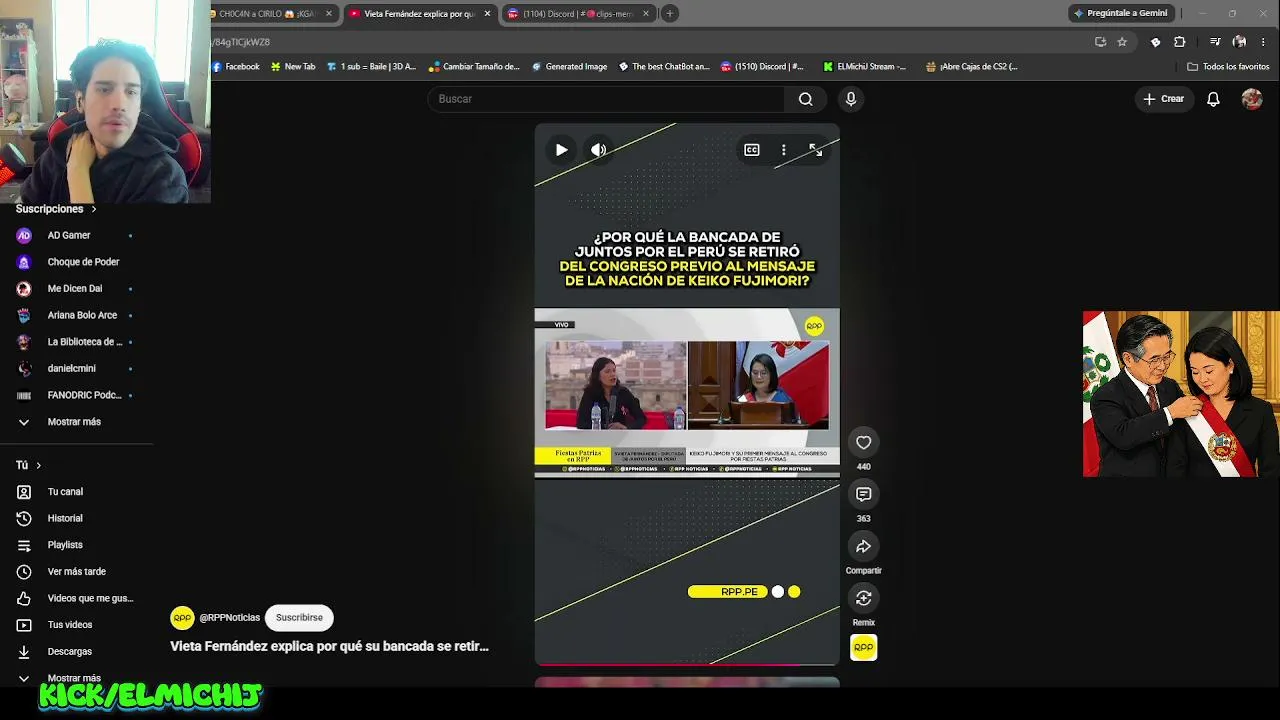The width and height of the screenshot is (1280, 720).
Task: Bookmark this page with the star
Action: click(1122, 42)
